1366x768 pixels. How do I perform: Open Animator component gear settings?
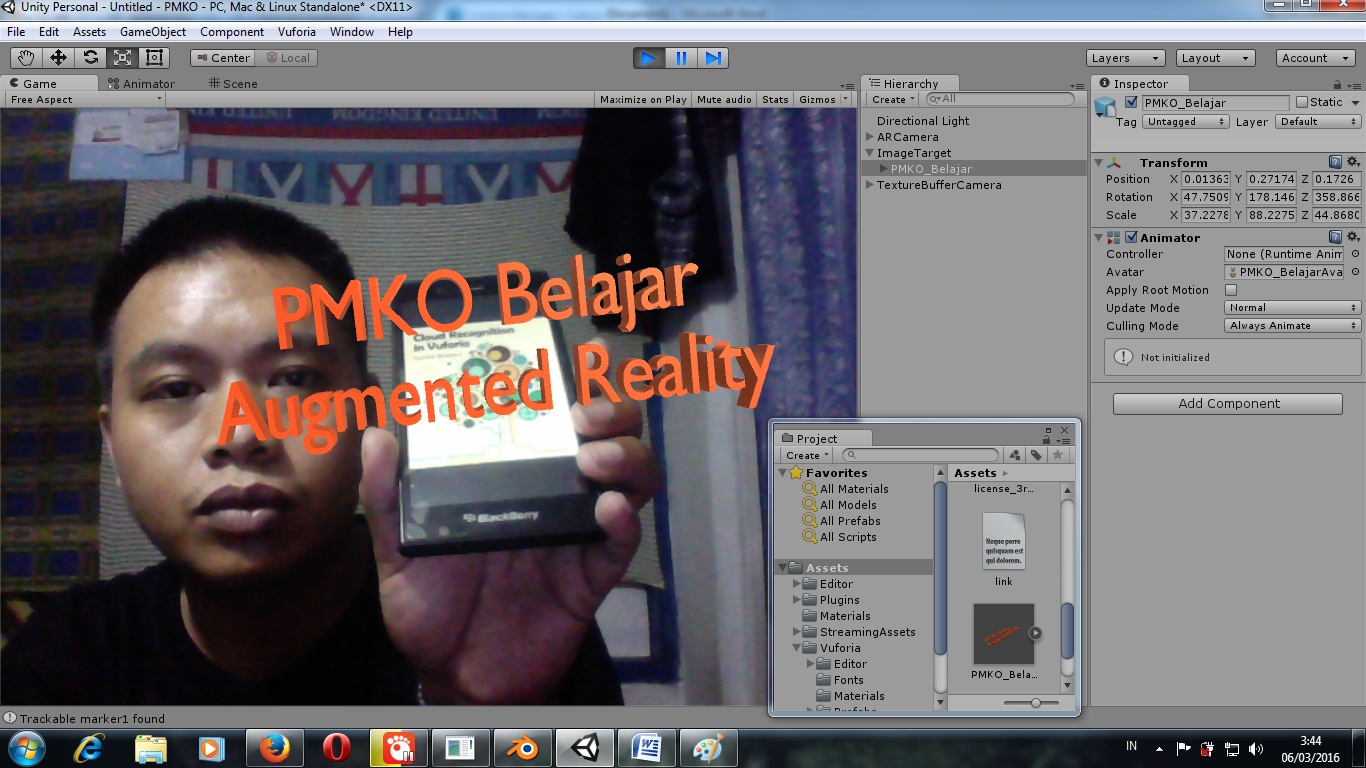coord(1353,237)
